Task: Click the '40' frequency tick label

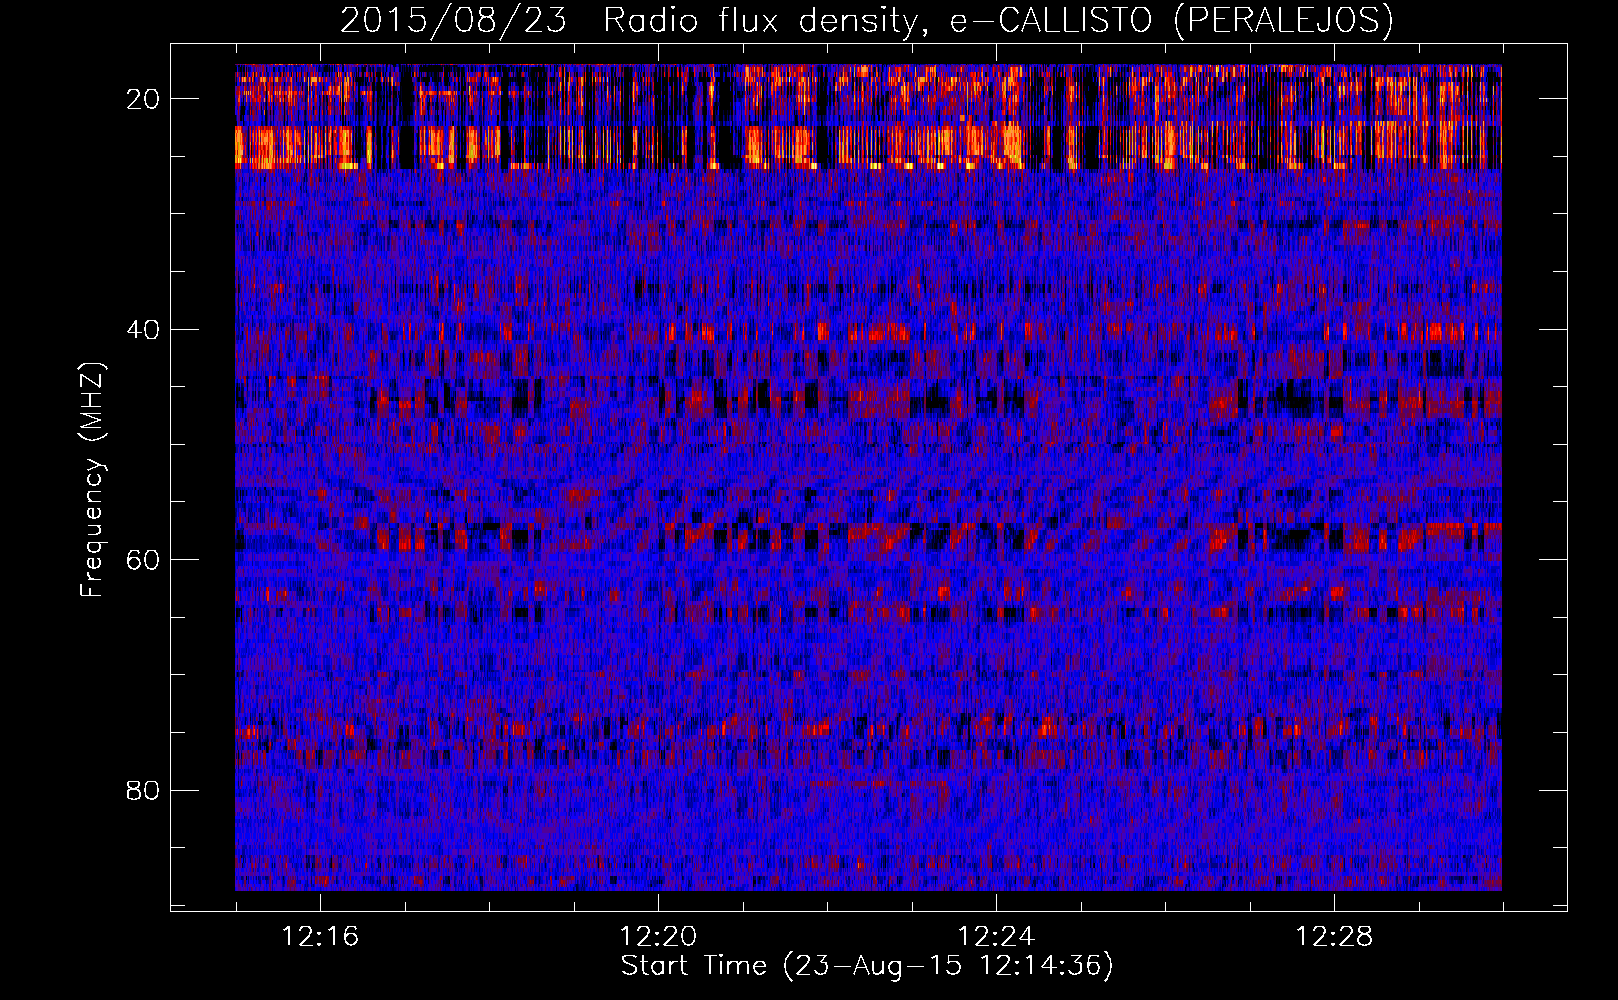Action: point(144,330)
